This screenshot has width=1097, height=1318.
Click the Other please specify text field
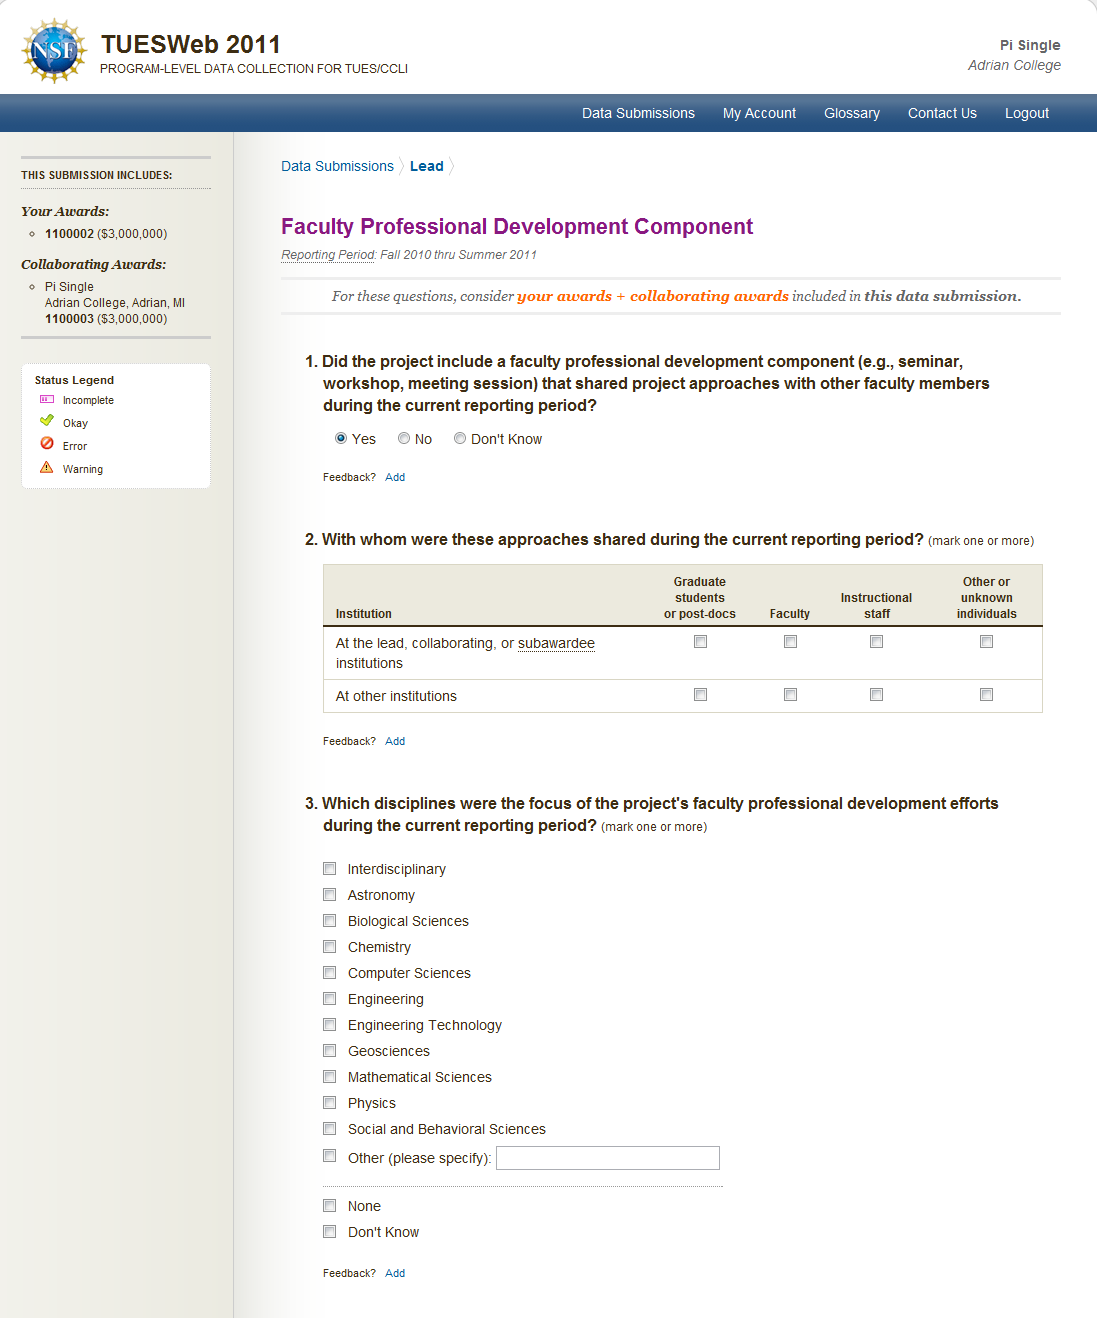[x=607, y=1158]
